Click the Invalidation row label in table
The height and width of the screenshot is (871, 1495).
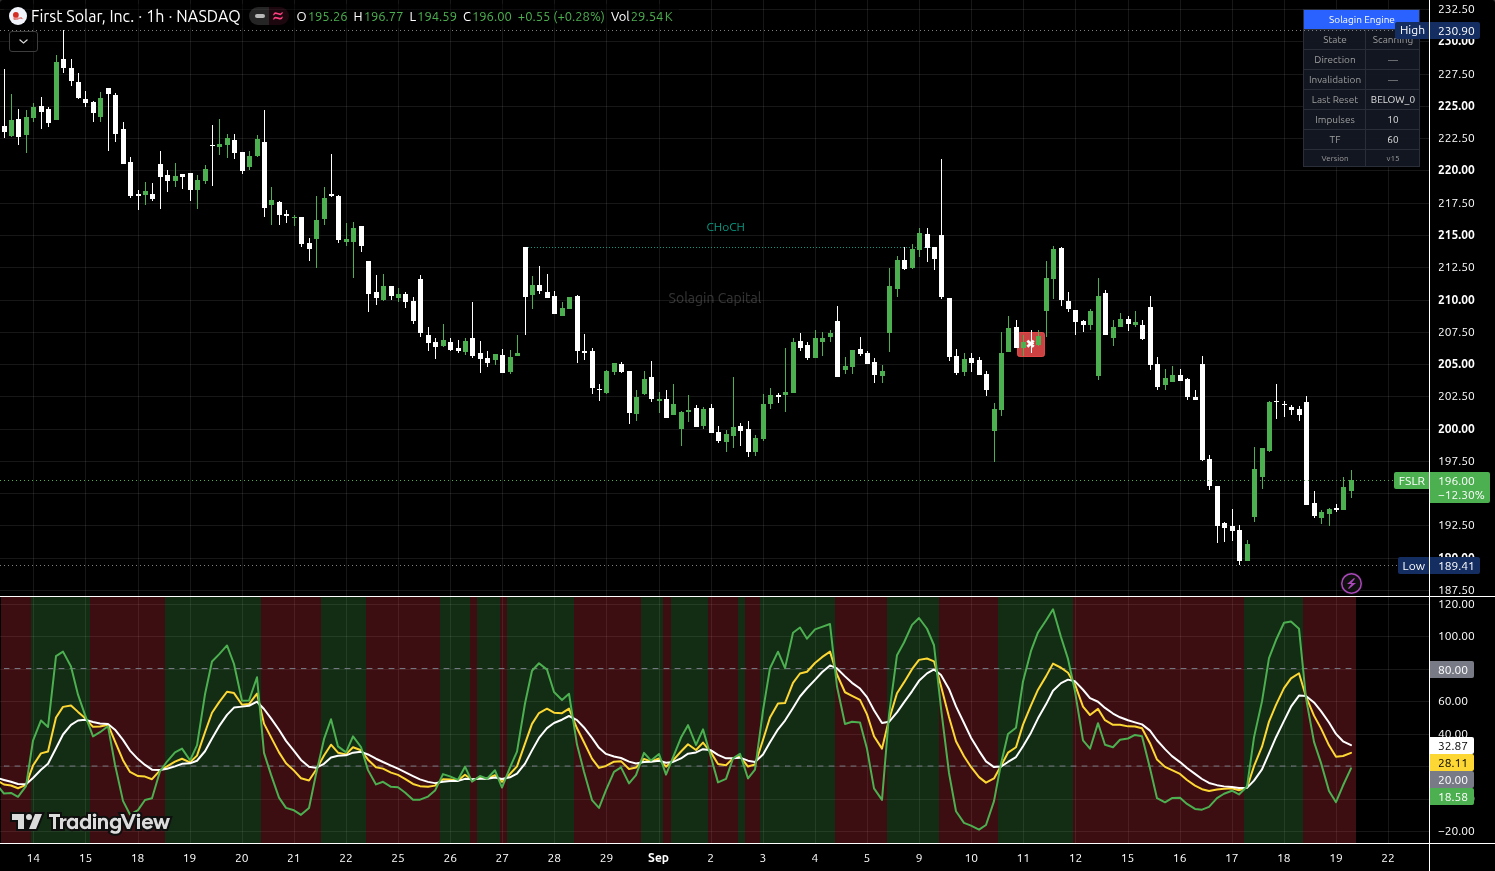tap(1335, 80)
